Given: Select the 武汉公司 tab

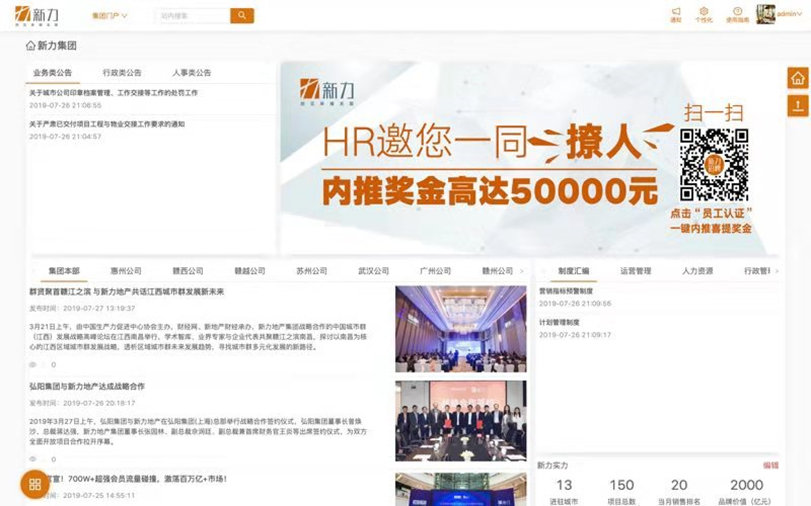Looking at the screenshot, I should (x=373, y=271).
